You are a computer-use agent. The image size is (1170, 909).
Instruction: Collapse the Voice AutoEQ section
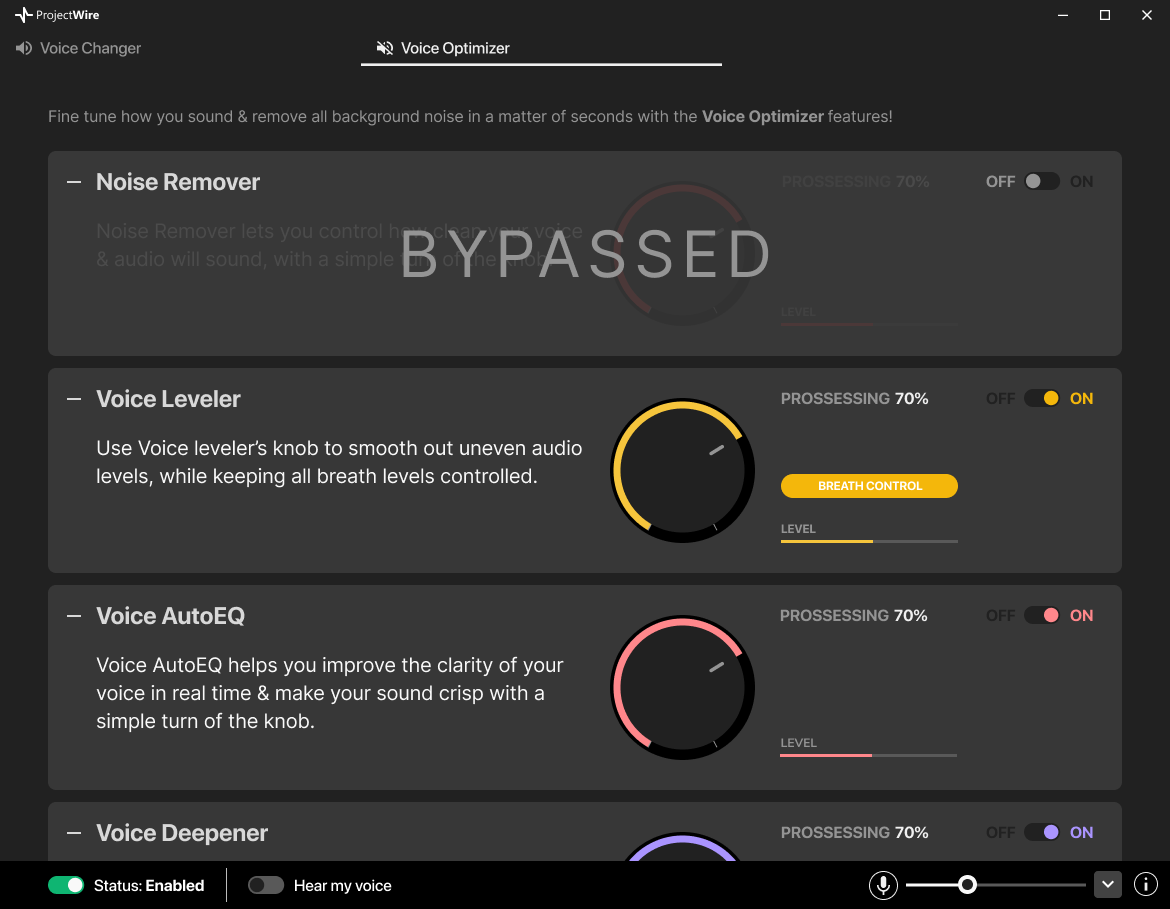click(74, 616)
